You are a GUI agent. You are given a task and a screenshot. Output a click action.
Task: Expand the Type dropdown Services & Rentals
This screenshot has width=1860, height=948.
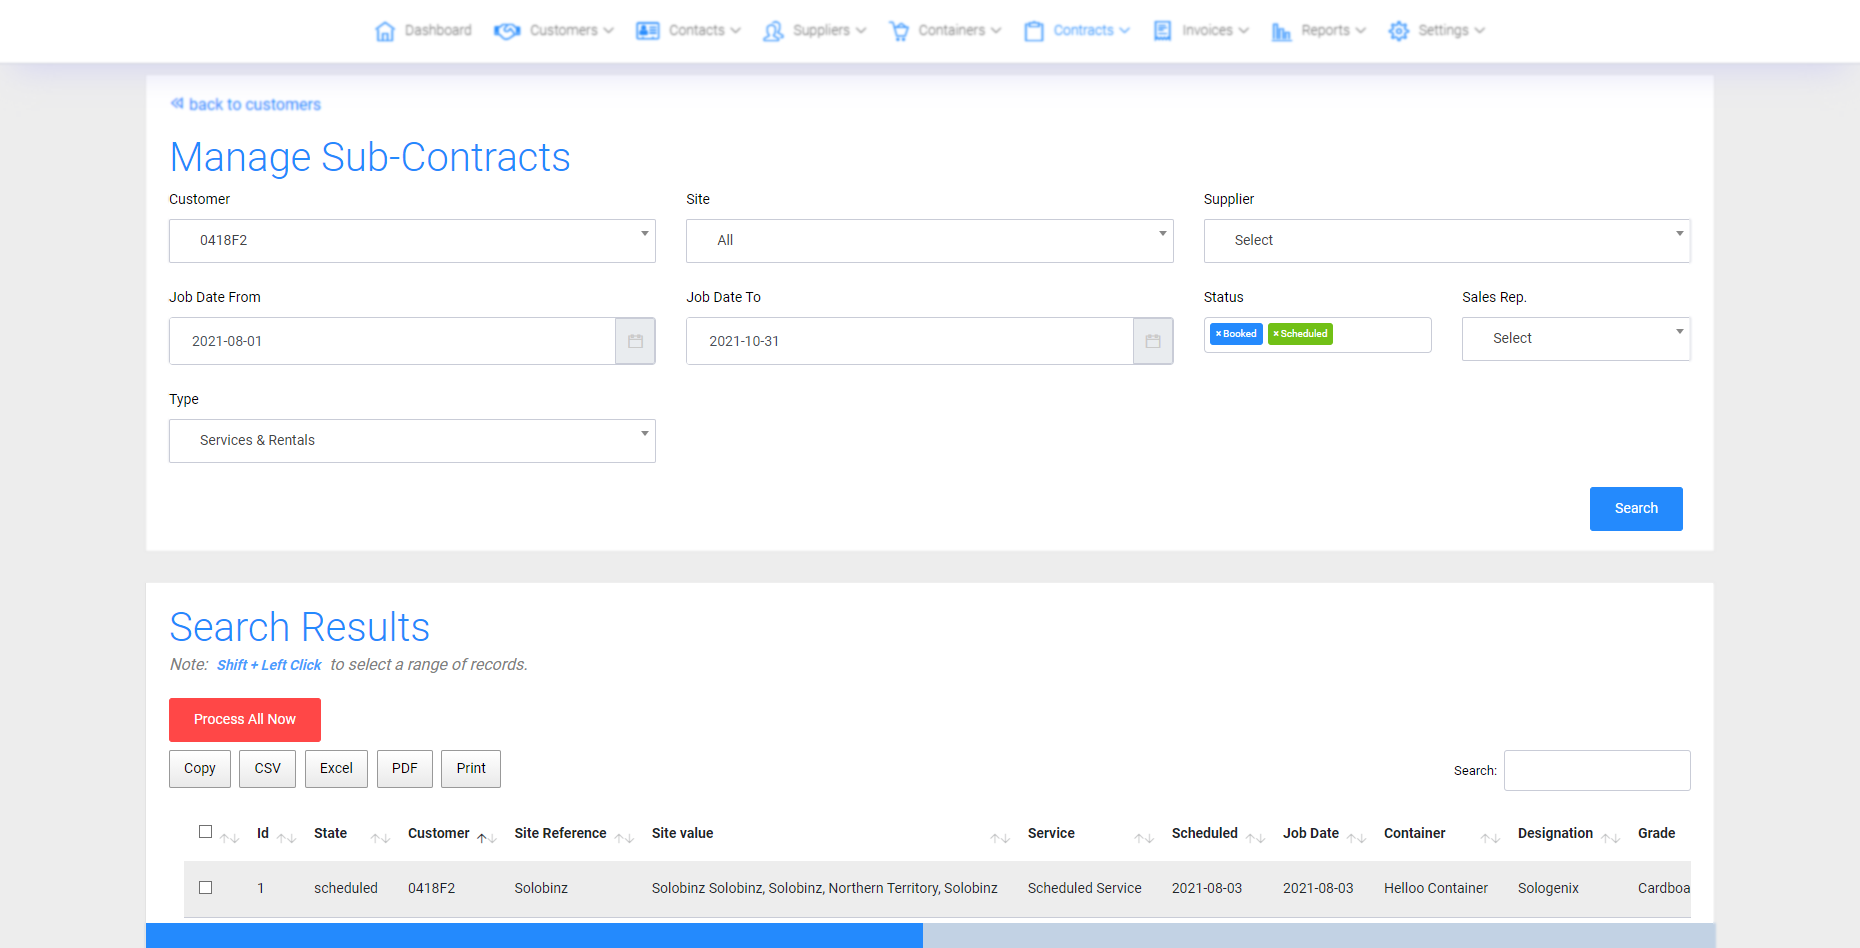coord(412,441)
